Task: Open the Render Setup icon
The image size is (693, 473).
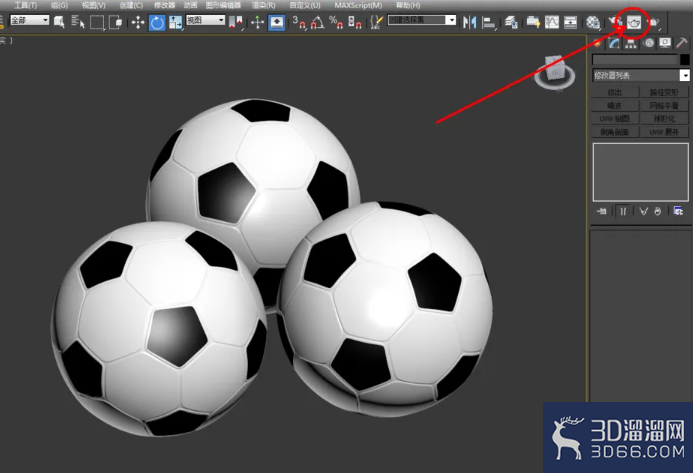Action: 614,22
